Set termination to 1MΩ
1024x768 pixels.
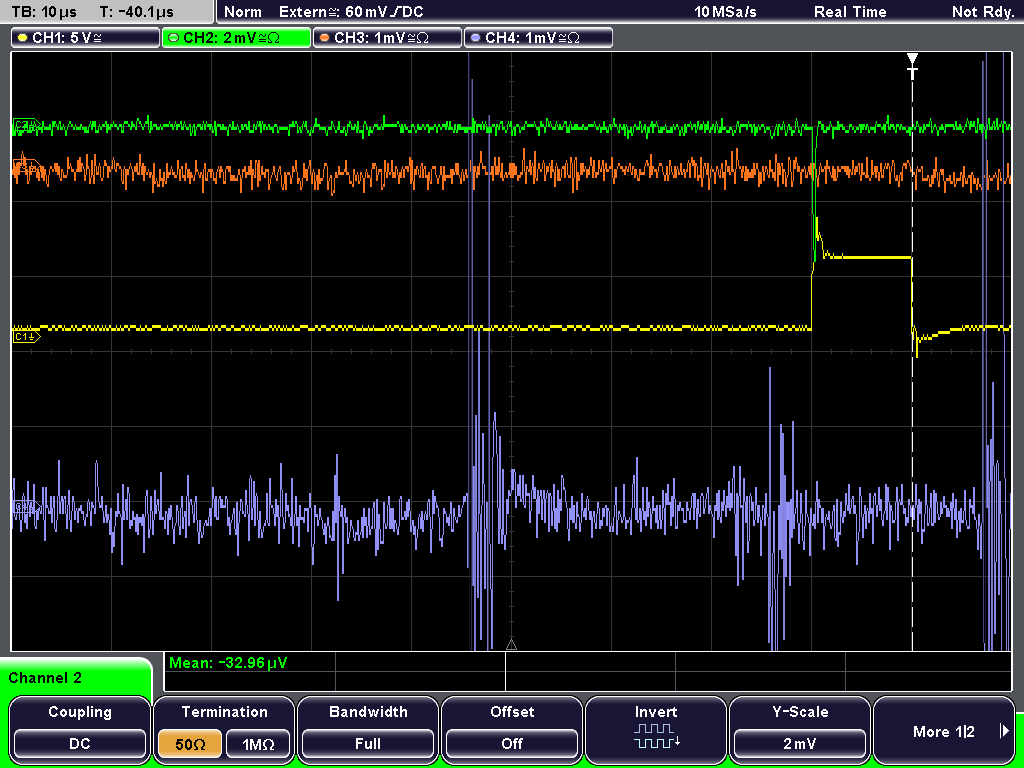[x=258, y=744]
